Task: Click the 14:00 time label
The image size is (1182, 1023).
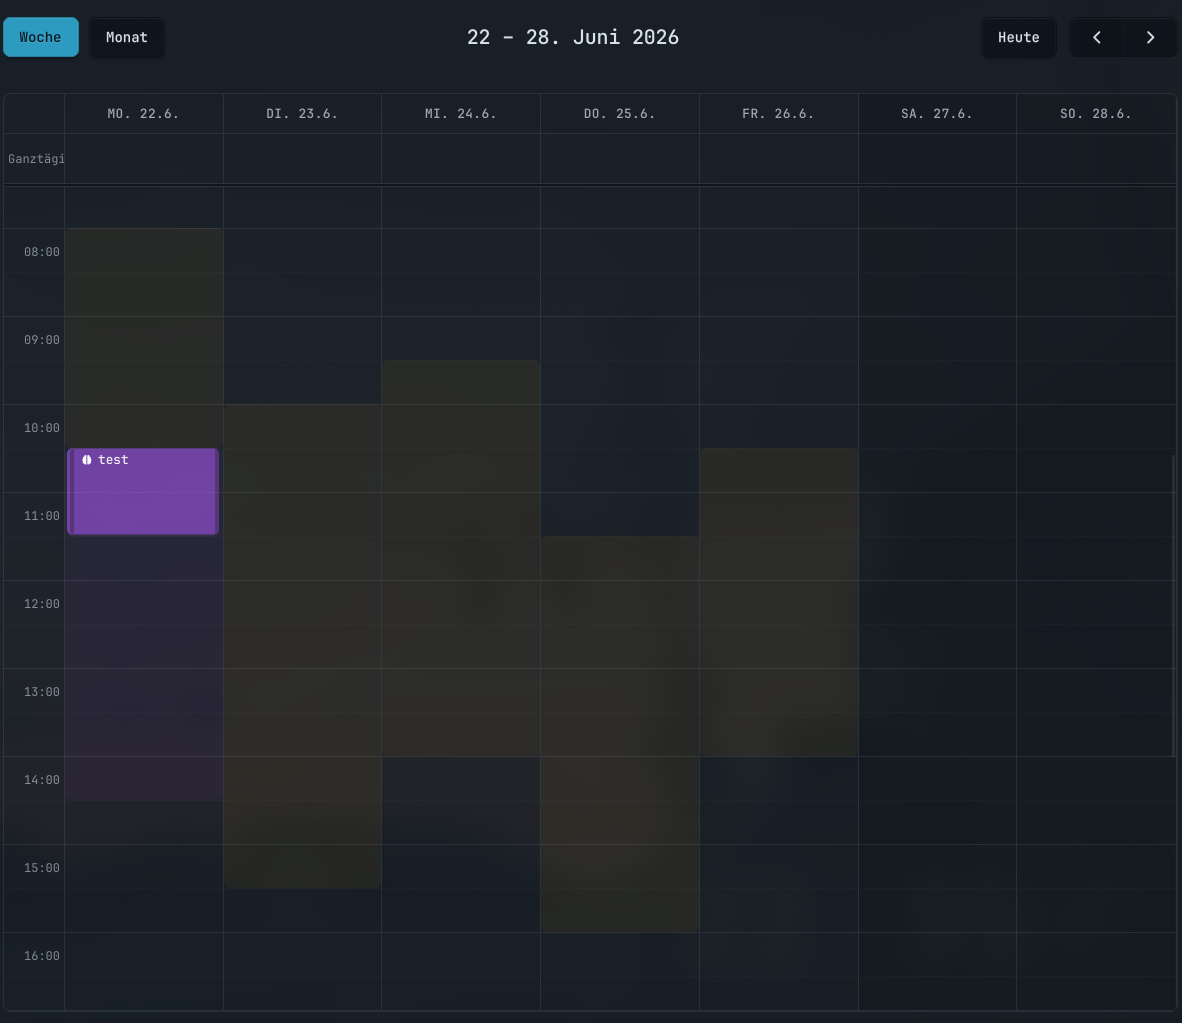Action: click(41, 780)
